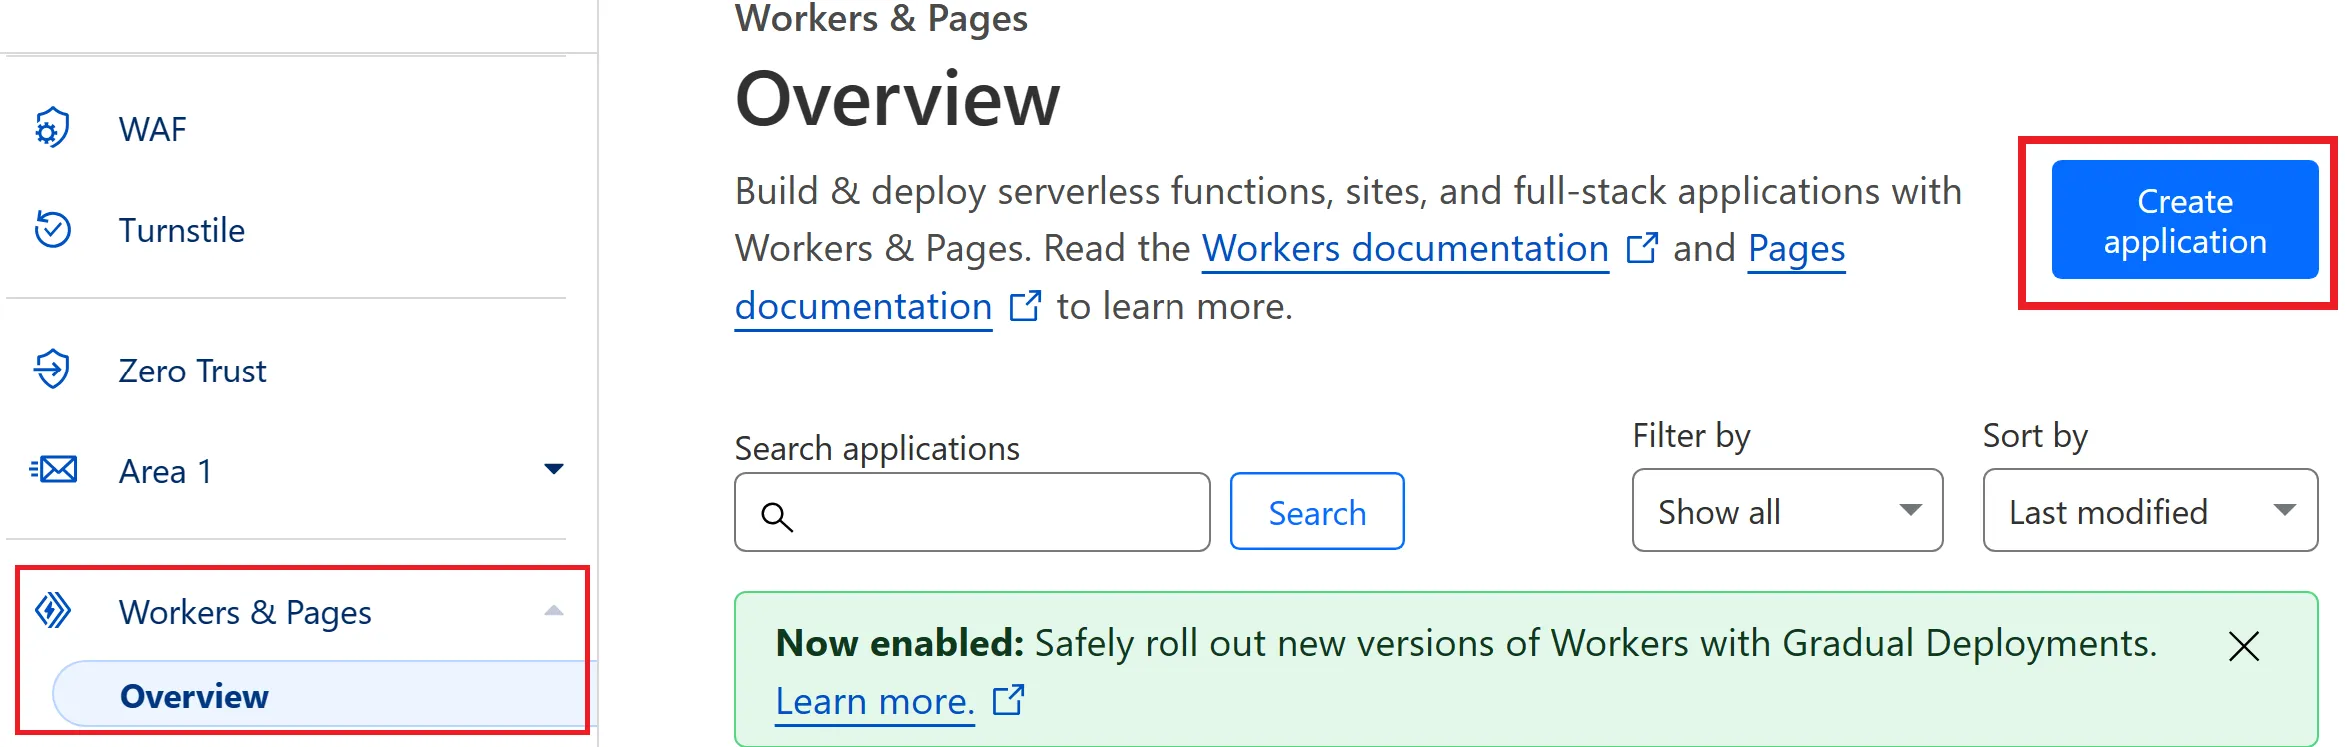Click the Filter by label

(1691, 435)
